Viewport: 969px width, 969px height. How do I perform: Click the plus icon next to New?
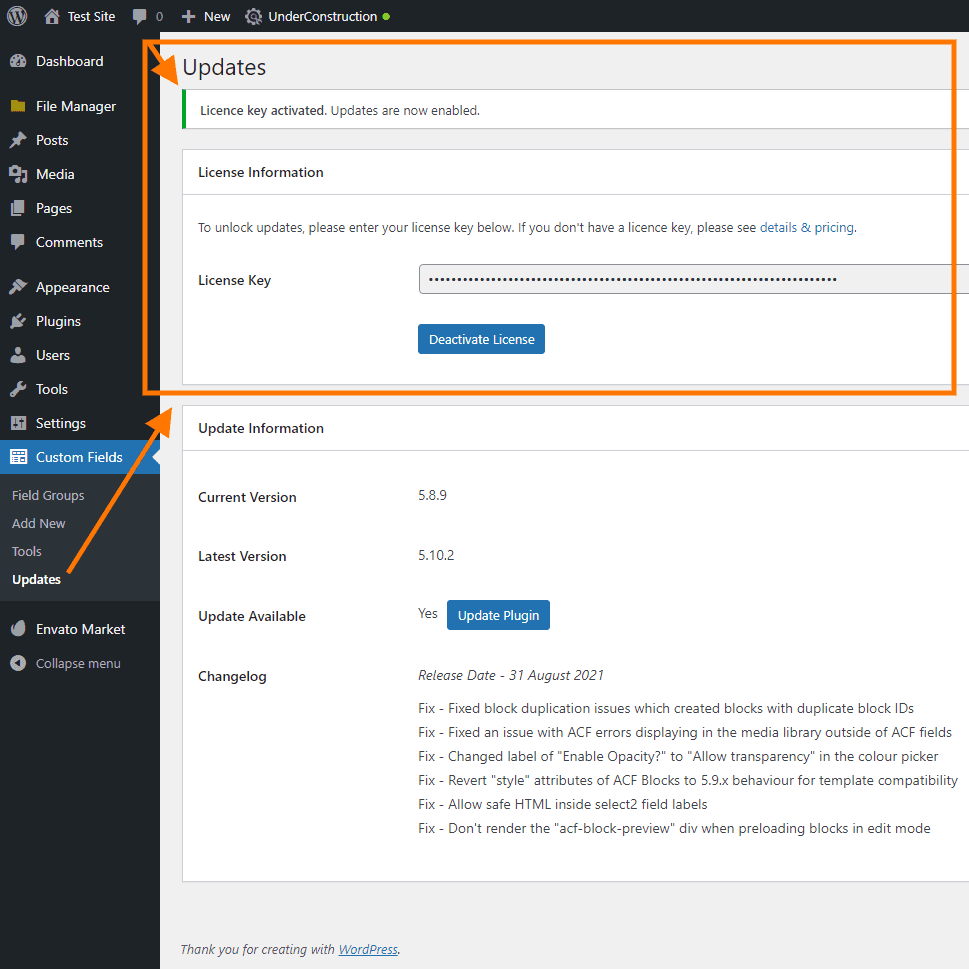point(188,17)
